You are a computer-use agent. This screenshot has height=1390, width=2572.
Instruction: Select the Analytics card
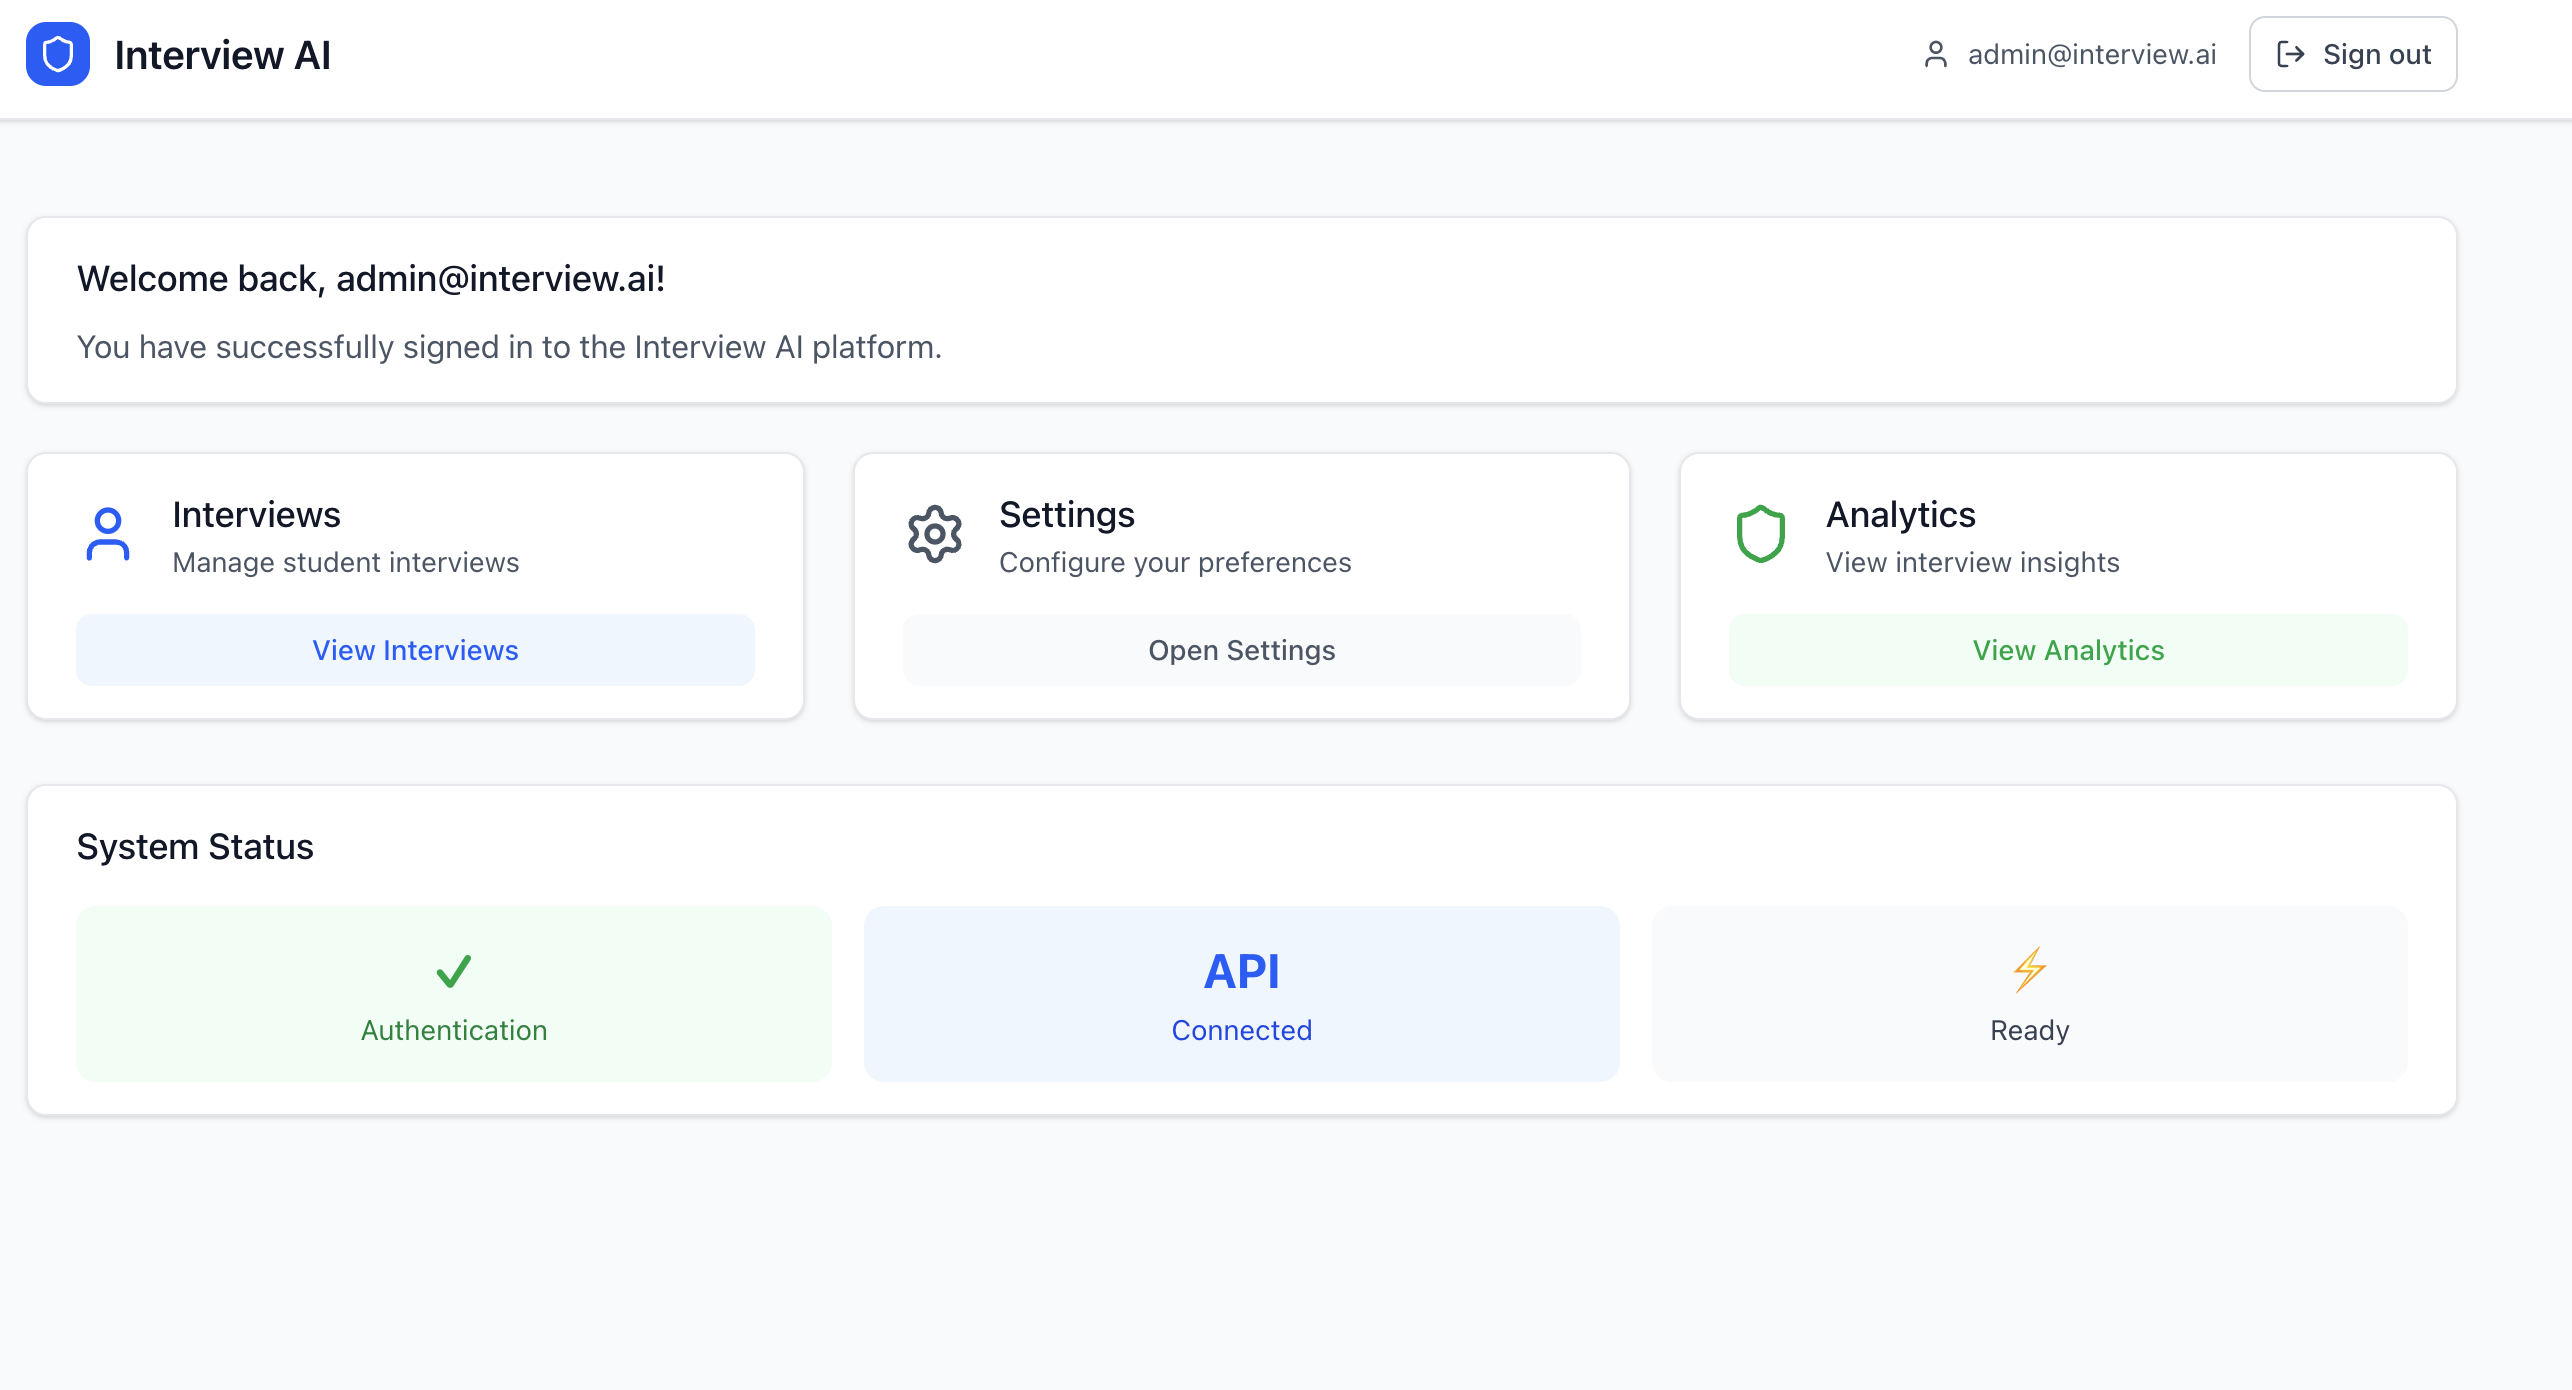point(2068,586)
